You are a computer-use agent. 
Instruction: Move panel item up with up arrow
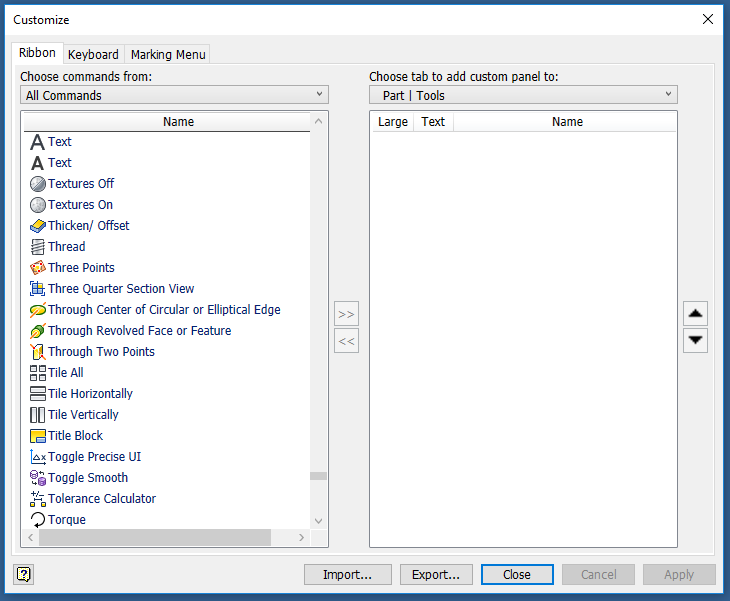(695, 313)
